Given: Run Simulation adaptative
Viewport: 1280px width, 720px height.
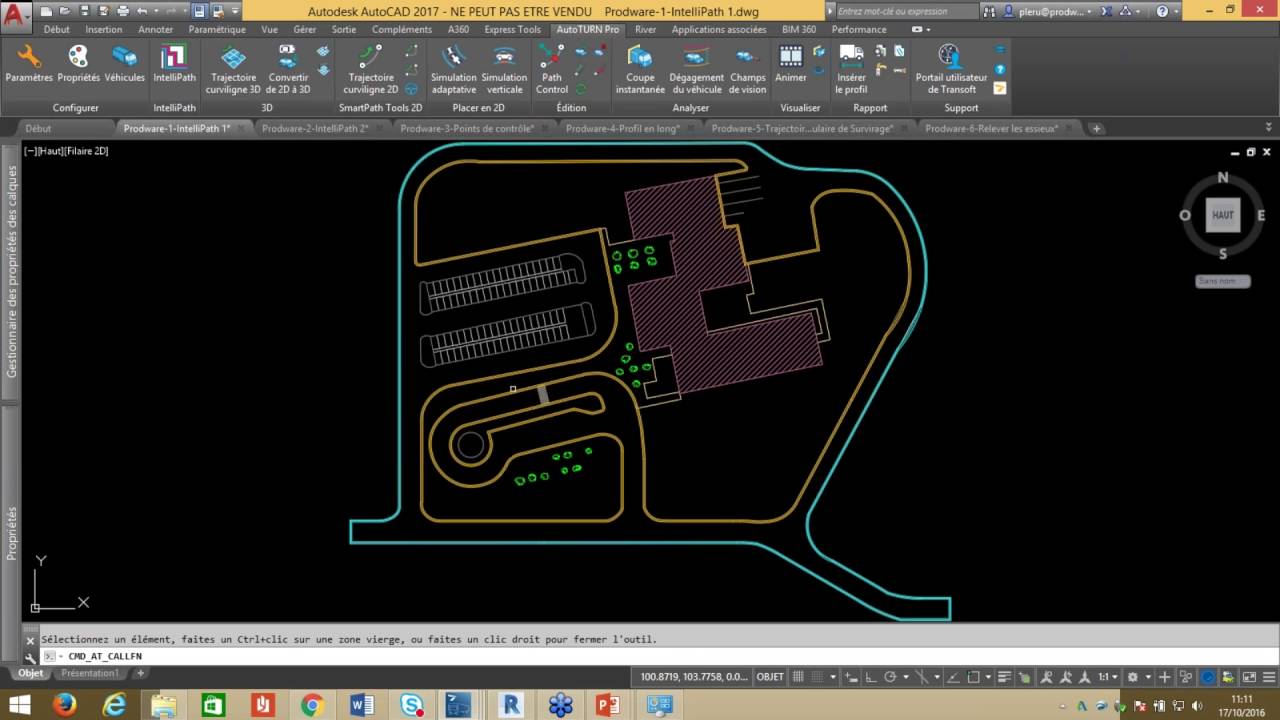Looking at the screenshot, I should [454, 70].
